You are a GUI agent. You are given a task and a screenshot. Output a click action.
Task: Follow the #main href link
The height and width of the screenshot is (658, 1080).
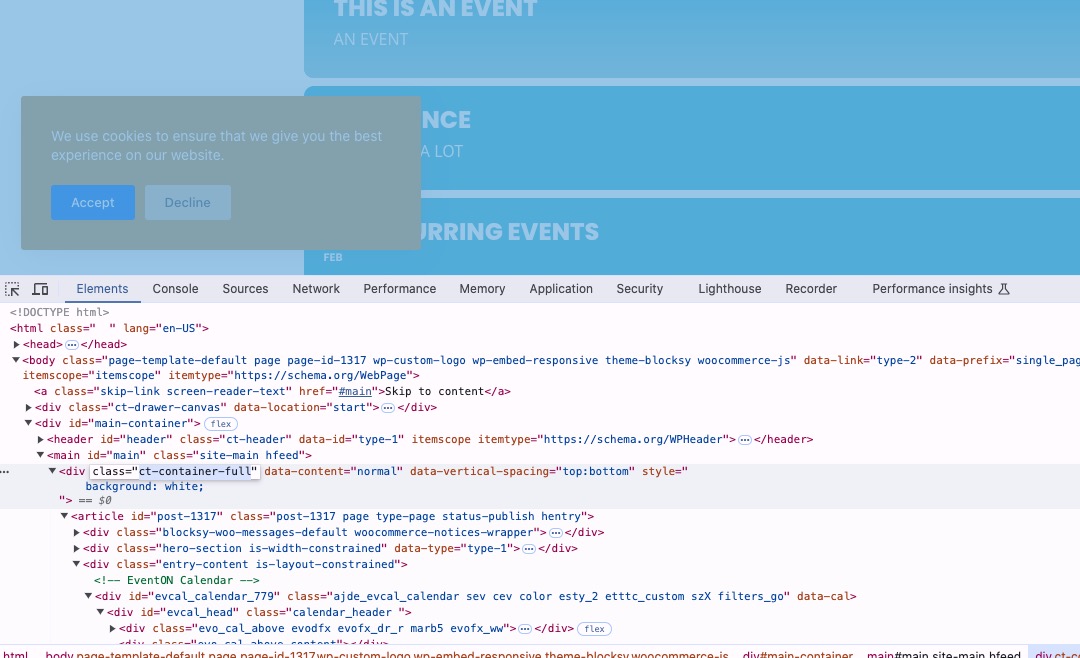(355, 391)
